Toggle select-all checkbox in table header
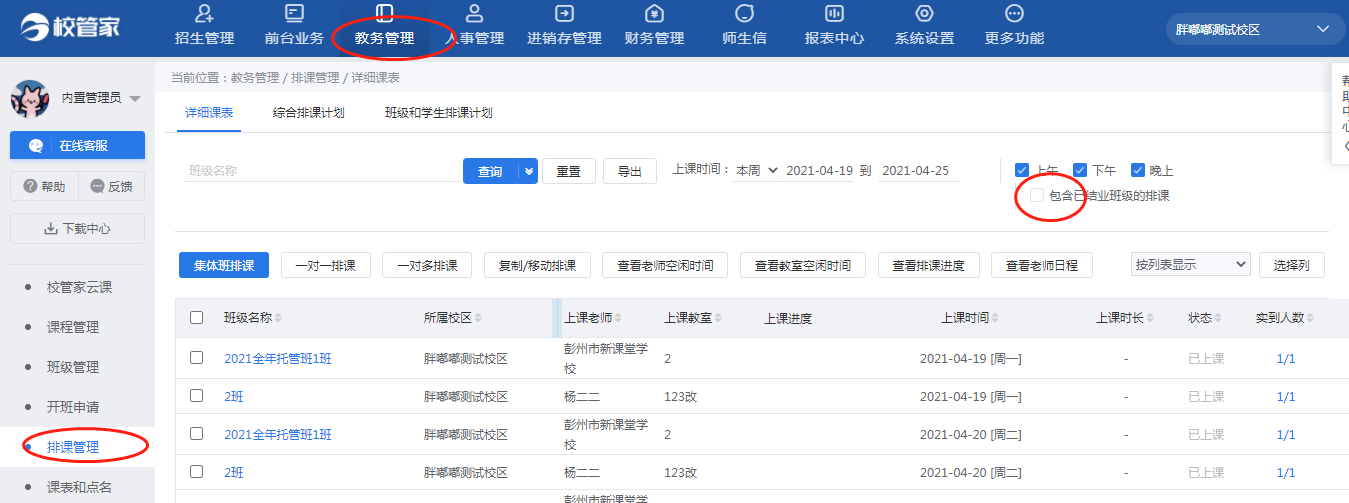The height and width of the screenshot is (503, 1349). click(x=197, y=318)
